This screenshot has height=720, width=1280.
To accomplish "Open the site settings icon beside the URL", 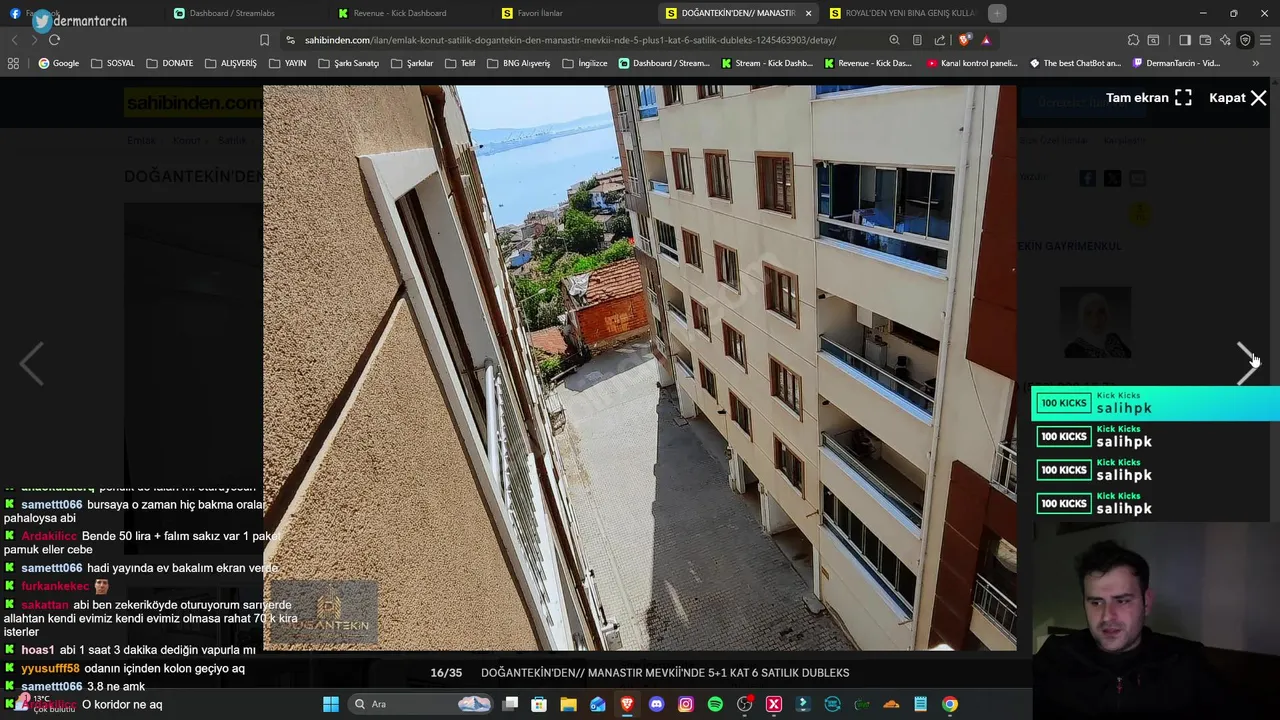I will click(290, 40).
